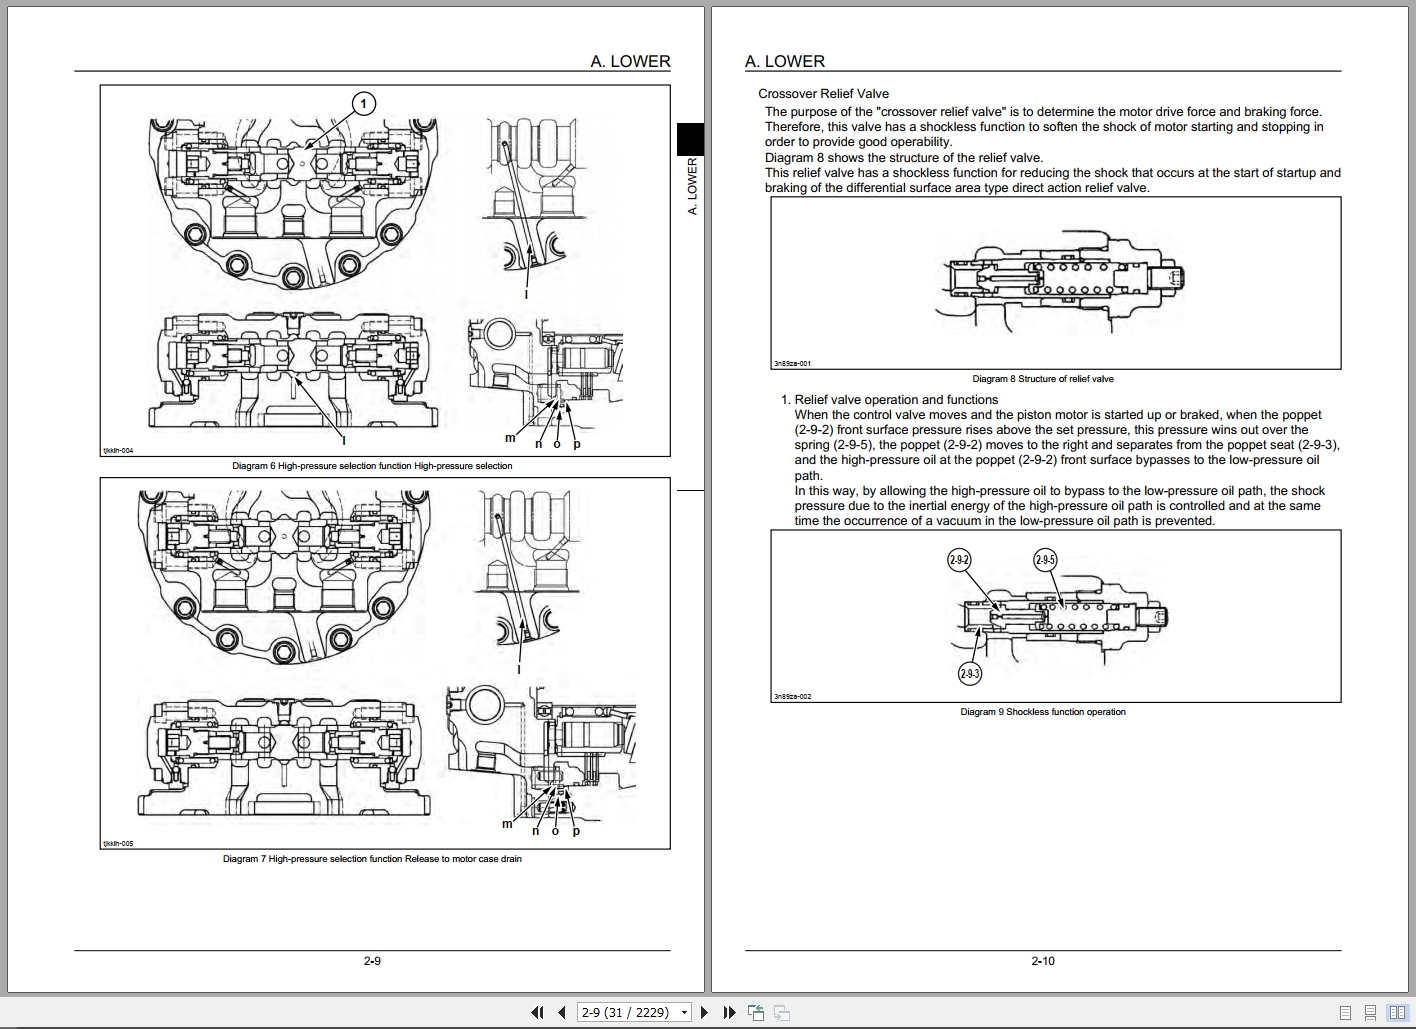Click the Diagram 7 caption text
The height and width of the screenshot is (1029, 1416).
click(x=372, y=858)
